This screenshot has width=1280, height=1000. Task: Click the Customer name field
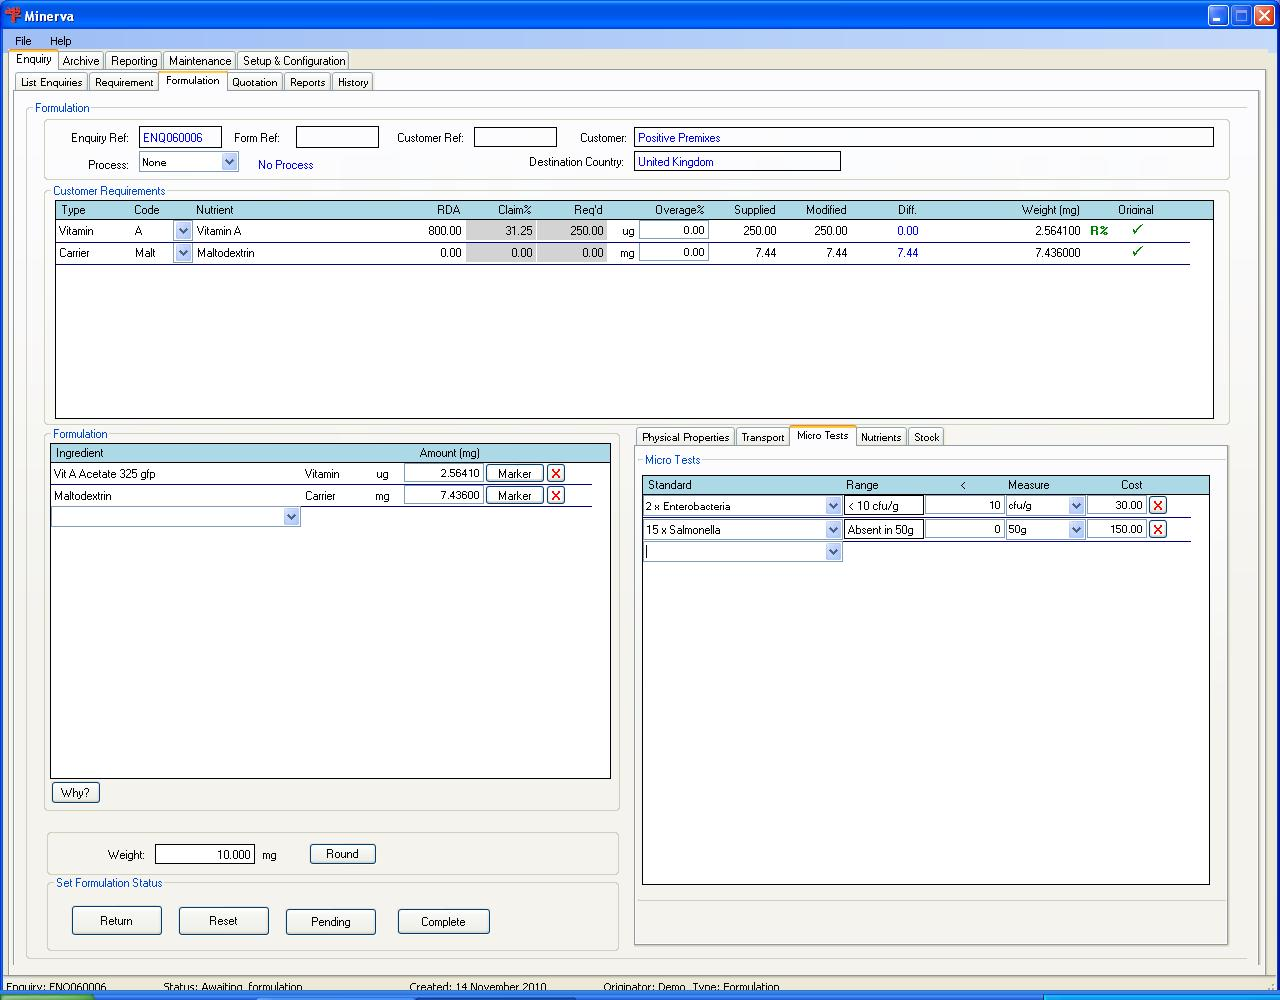[x=924, y=138]
